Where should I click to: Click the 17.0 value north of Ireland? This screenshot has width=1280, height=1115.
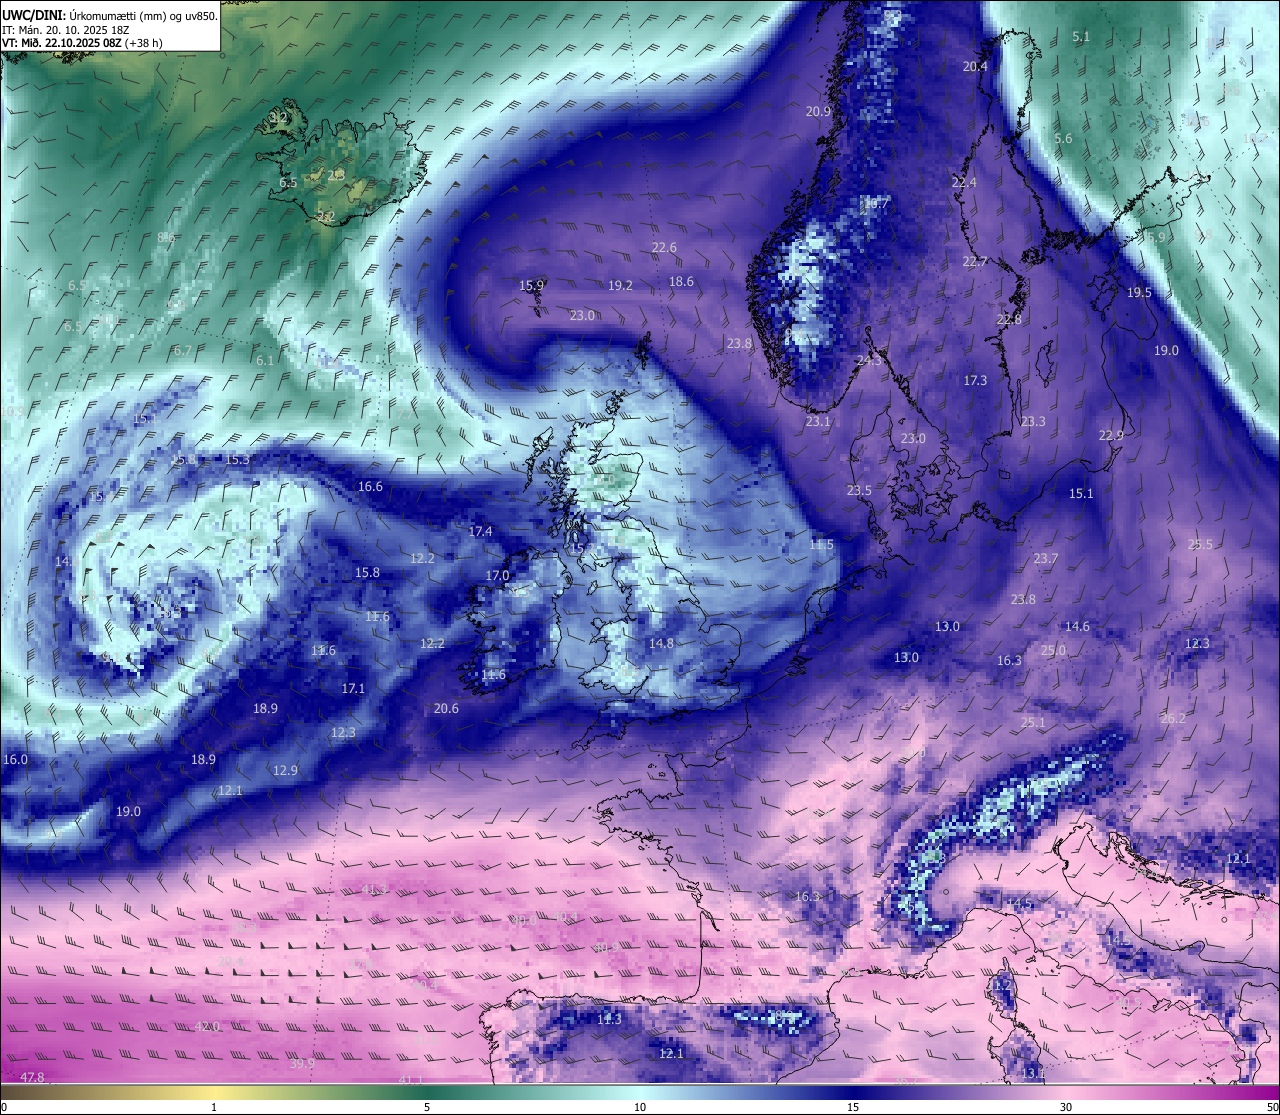pos(497,576)
